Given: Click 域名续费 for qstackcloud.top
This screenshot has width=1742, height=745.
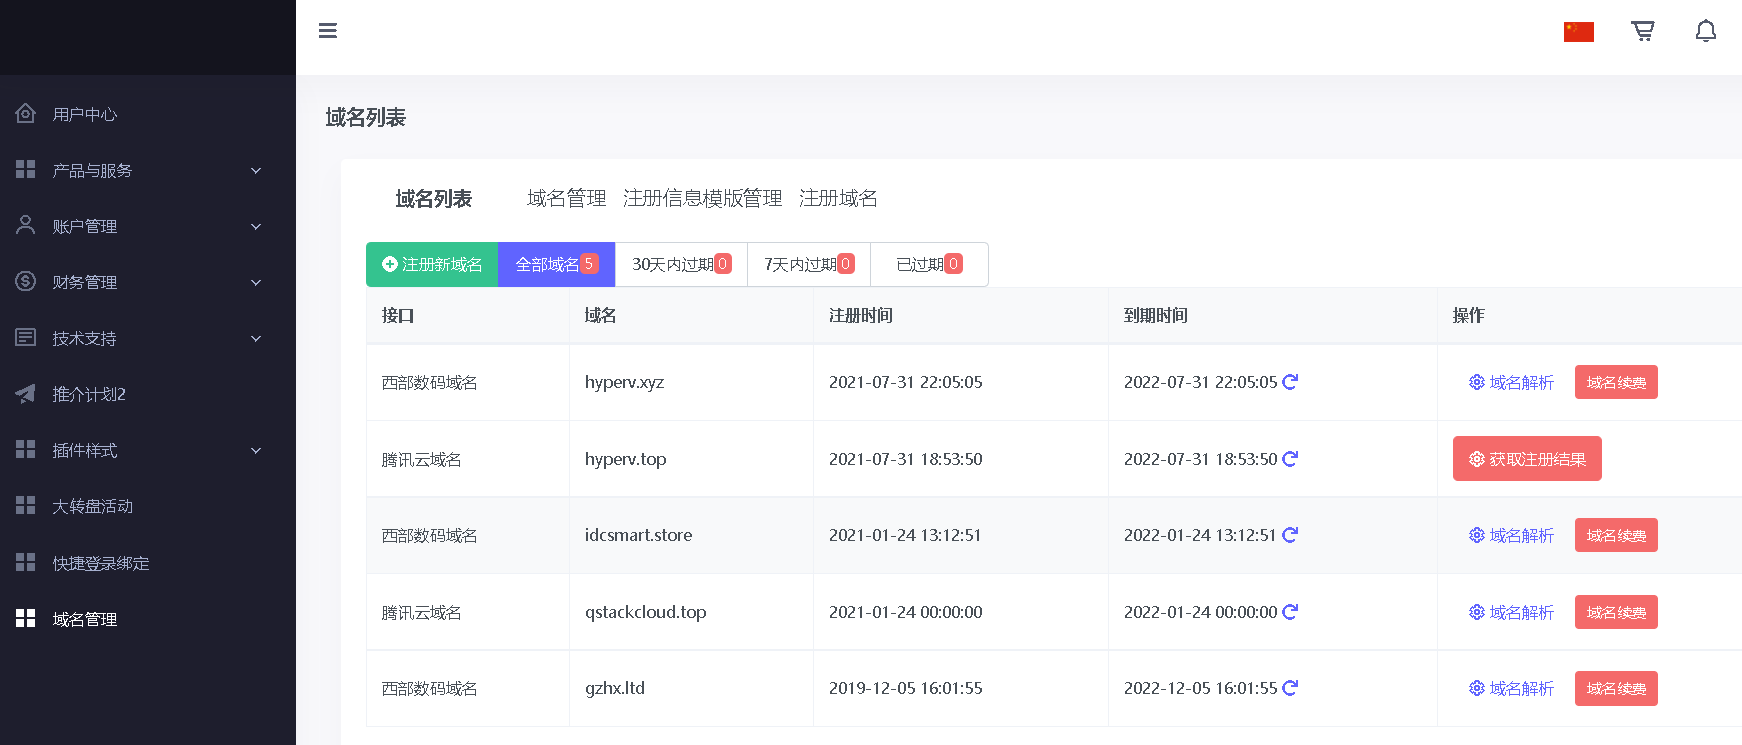Looking at the screenshot, I should [x=1616, y=612].
